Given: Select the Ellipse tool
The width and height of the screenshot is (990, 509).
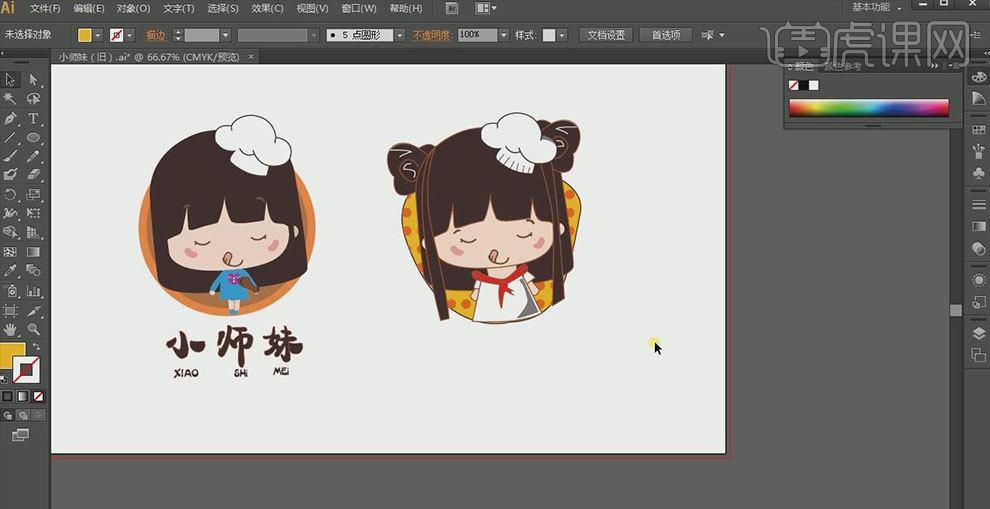Looking at the screenshot, I should [33, 137].
